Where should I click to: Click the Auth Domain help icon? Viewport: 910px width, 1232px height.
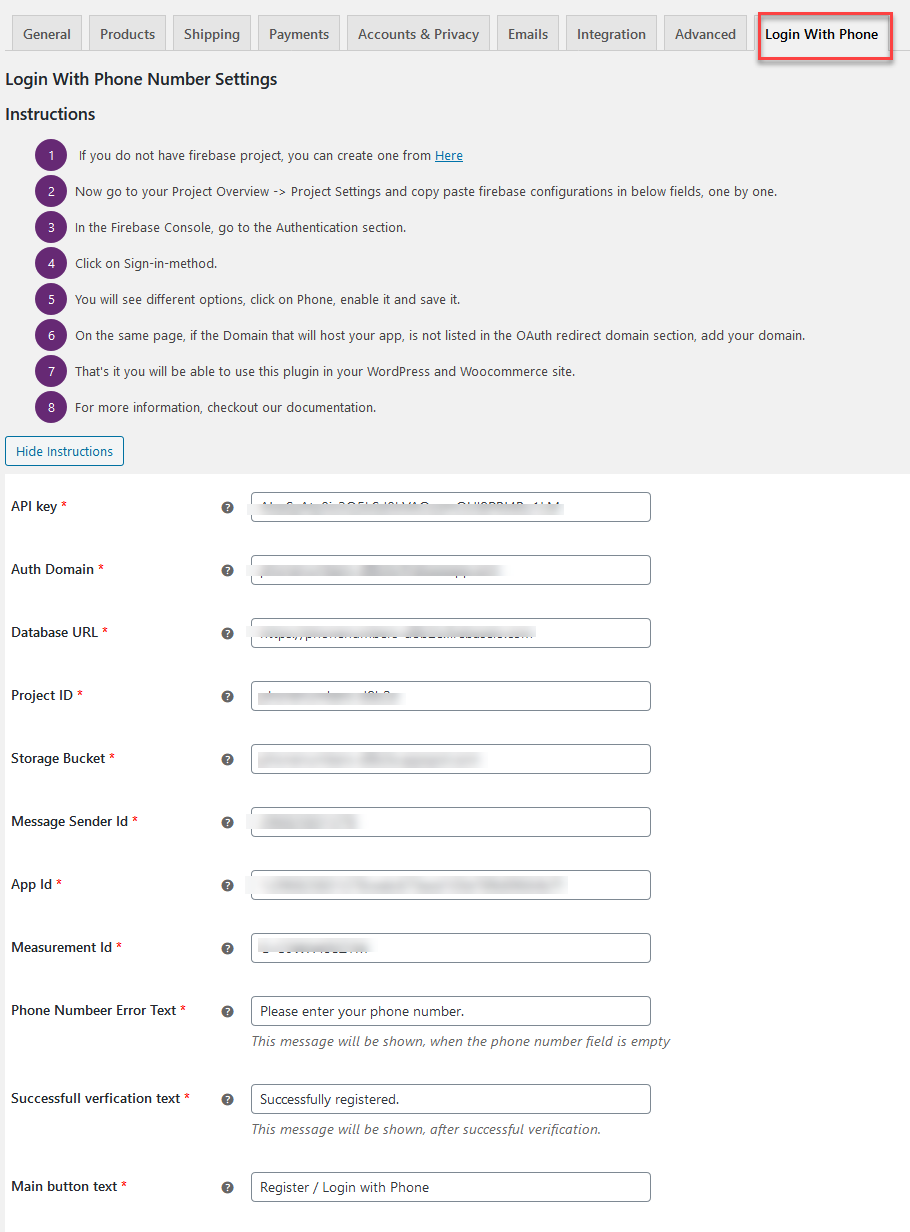[x=228, y=570]
